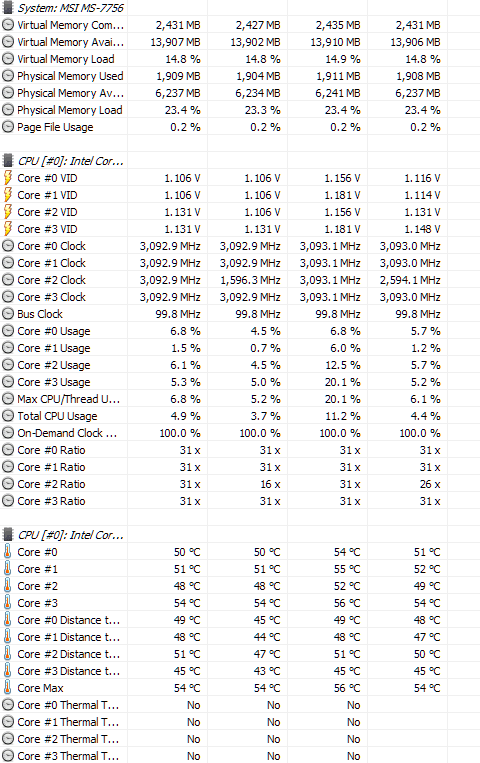Click the System MSI MS-7756 chip icon
This screenshot has height=763, width=480.
pyautogui.click(x=8, y=8)
